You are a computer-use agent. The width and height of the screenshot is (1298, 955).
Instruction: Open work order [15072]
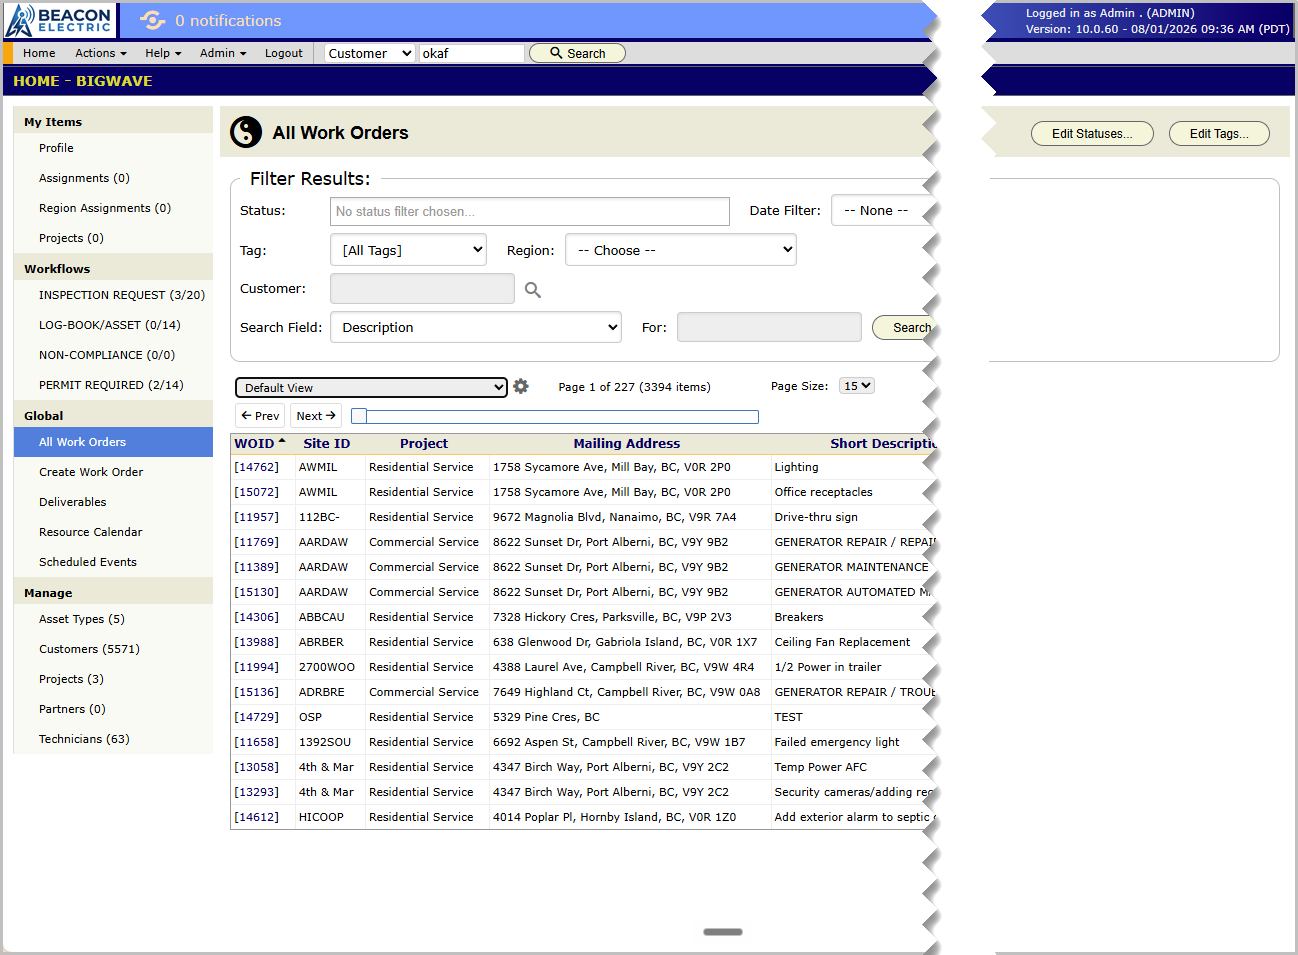coord(257,492)
